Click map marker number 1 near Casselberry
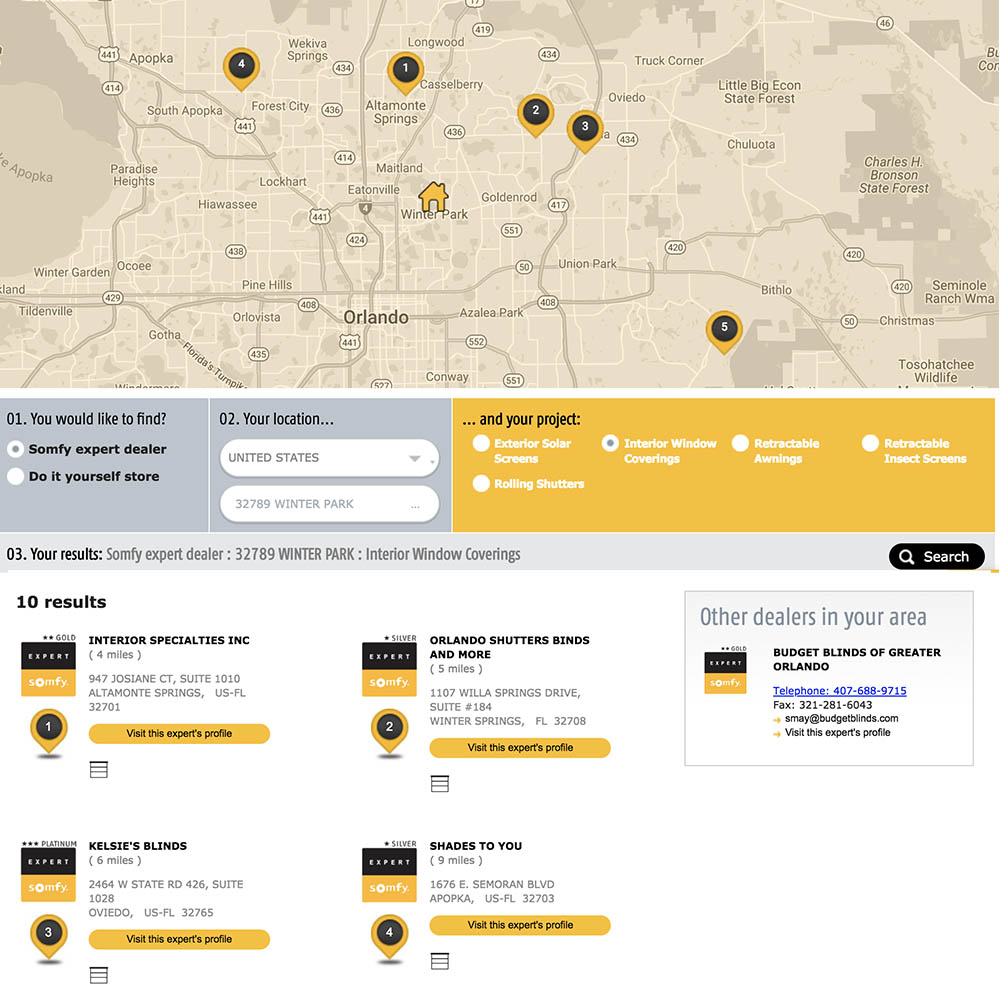Viewport: 1000px width, 1000px height. click(x=405, y=73)
